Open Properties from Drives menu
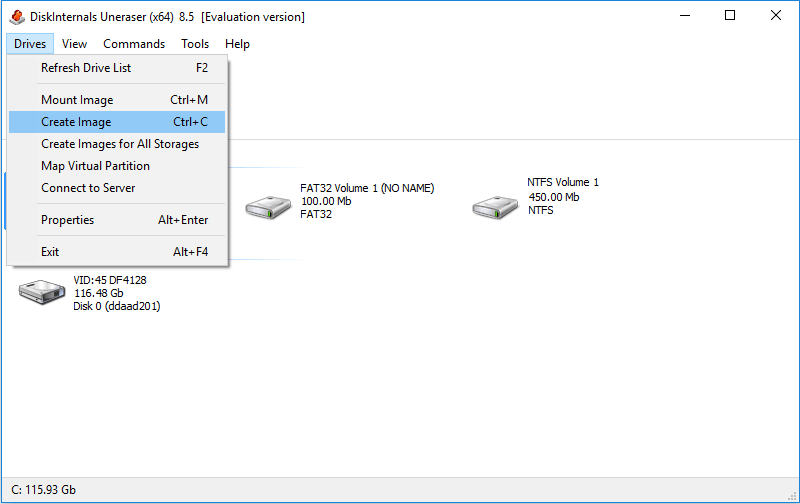 pyautogui.click(x=117, y=220)
